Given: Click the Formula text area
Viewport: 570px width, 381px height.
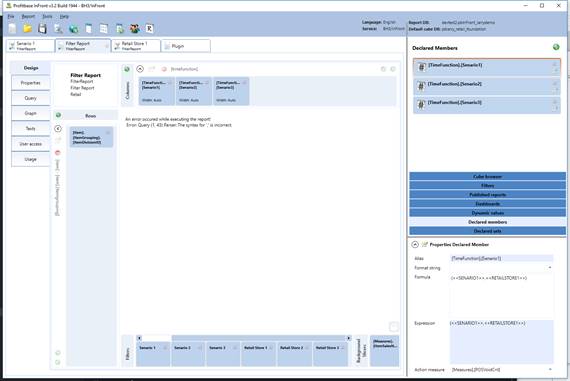Looking at the screenshot, I should 502,295.
